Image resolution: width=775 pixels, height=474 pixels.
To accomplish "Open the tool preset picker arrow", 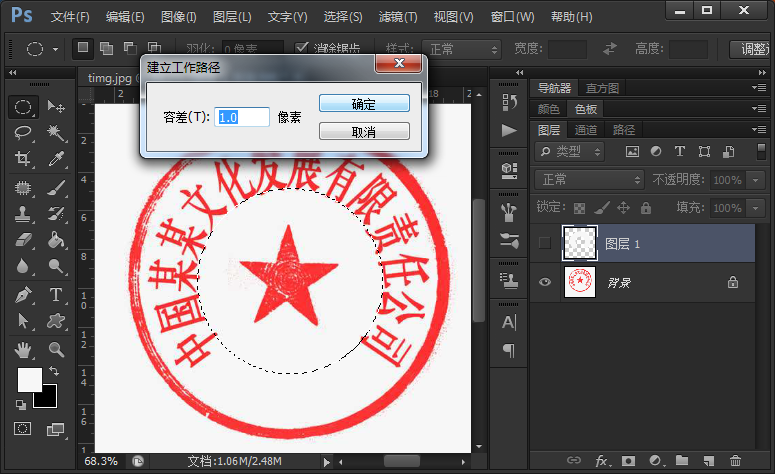I will pyautogui.click(x=55, y=49).
